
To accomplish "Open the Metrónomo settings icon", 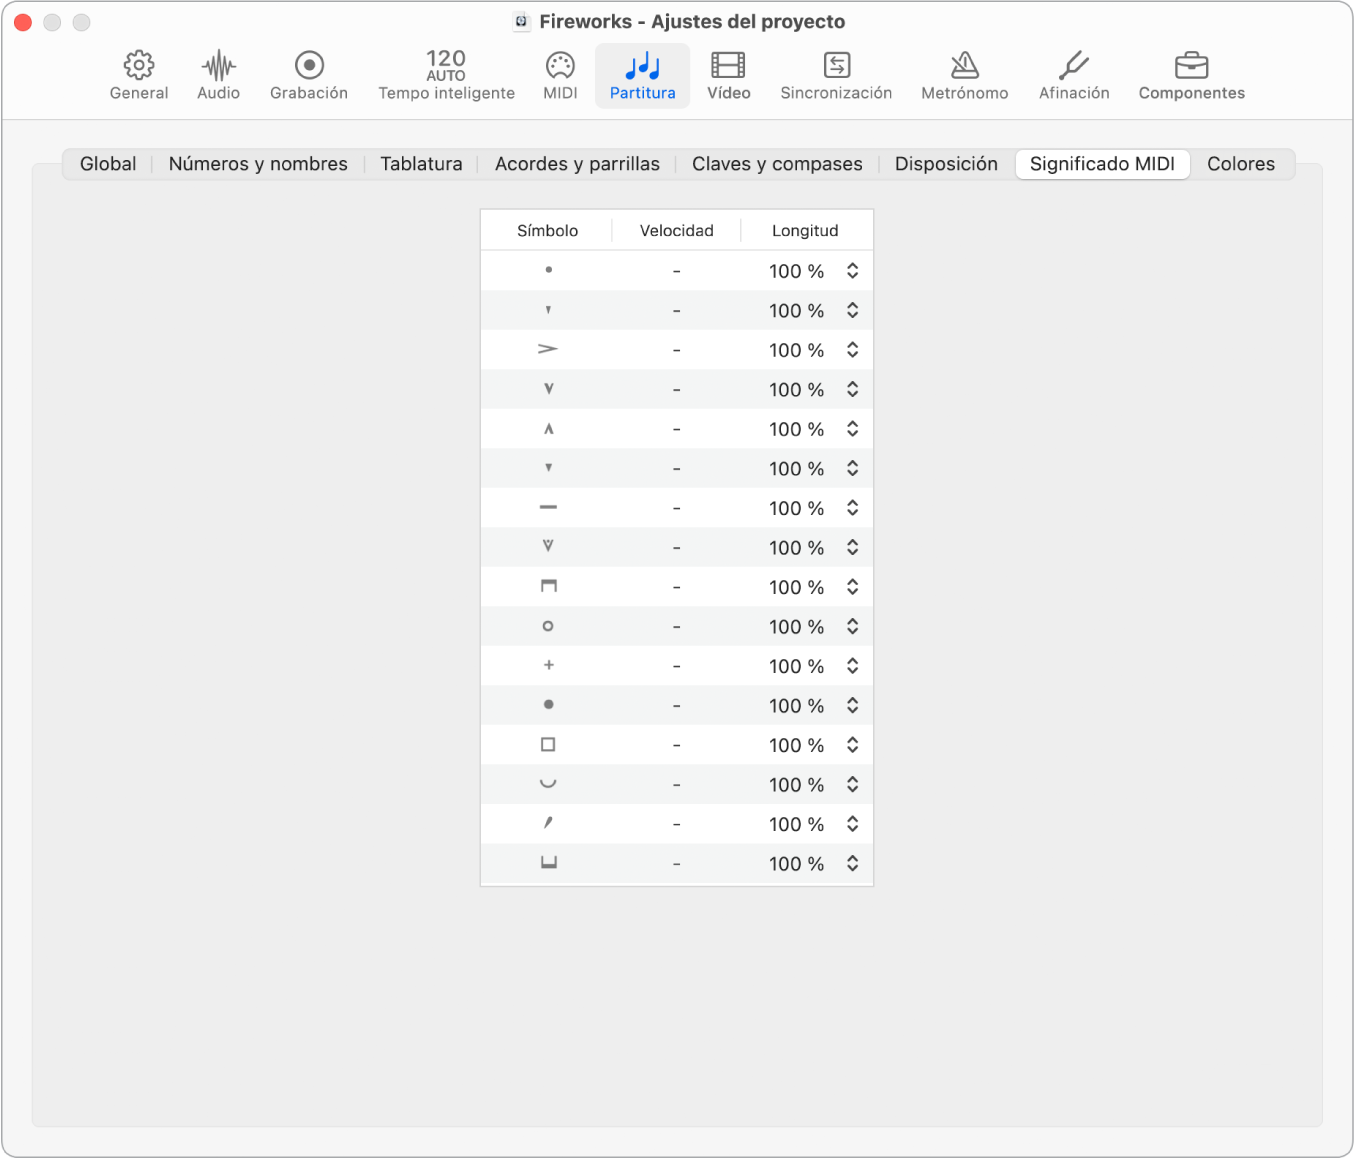I will 964,76.
